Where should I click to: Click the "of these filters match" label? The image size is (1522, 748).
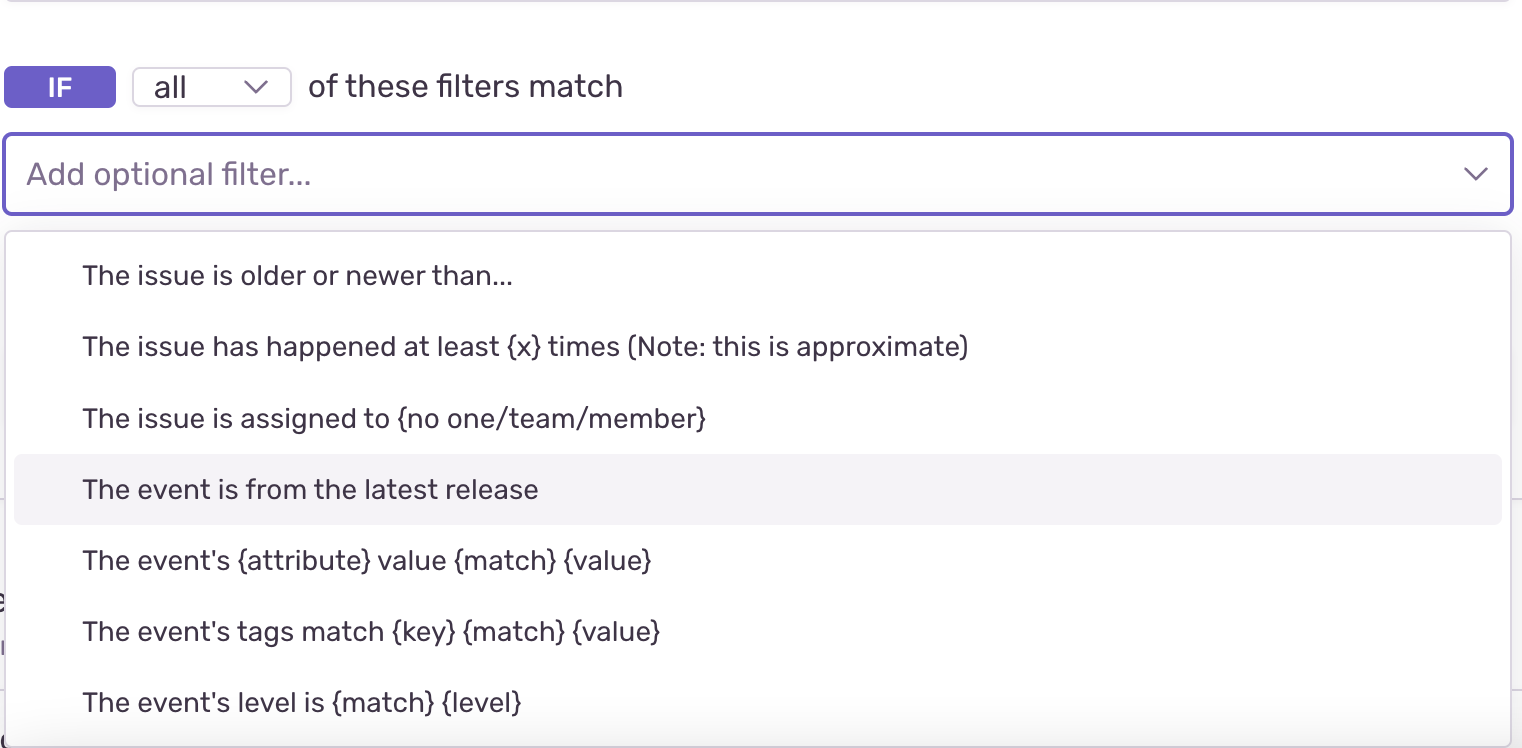(x=465, y=87)
